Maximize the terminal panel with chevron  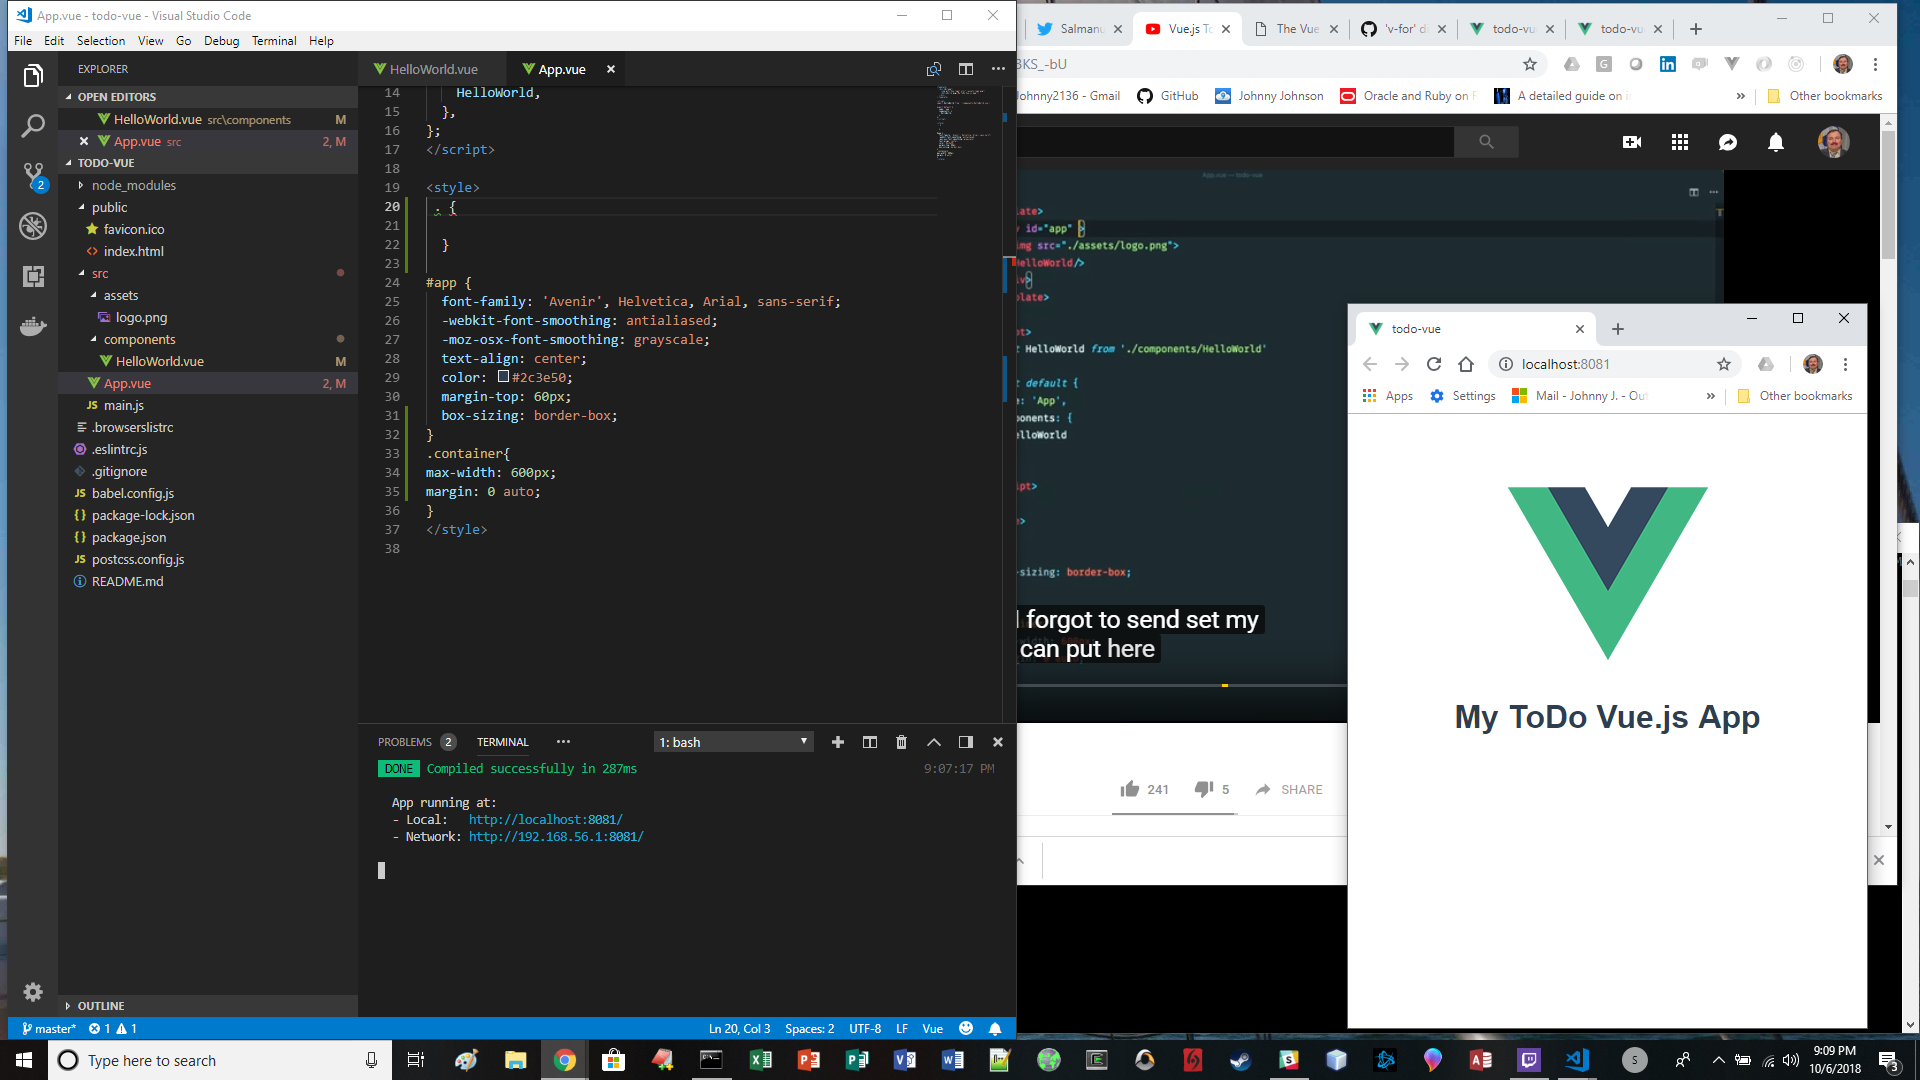tap(933, 742)
